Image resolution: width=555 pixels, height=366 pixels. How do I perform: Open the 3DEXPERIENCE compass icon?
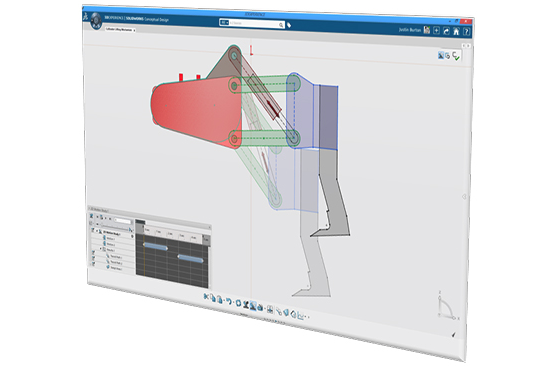pyautogui.click(x=96, y=21)
